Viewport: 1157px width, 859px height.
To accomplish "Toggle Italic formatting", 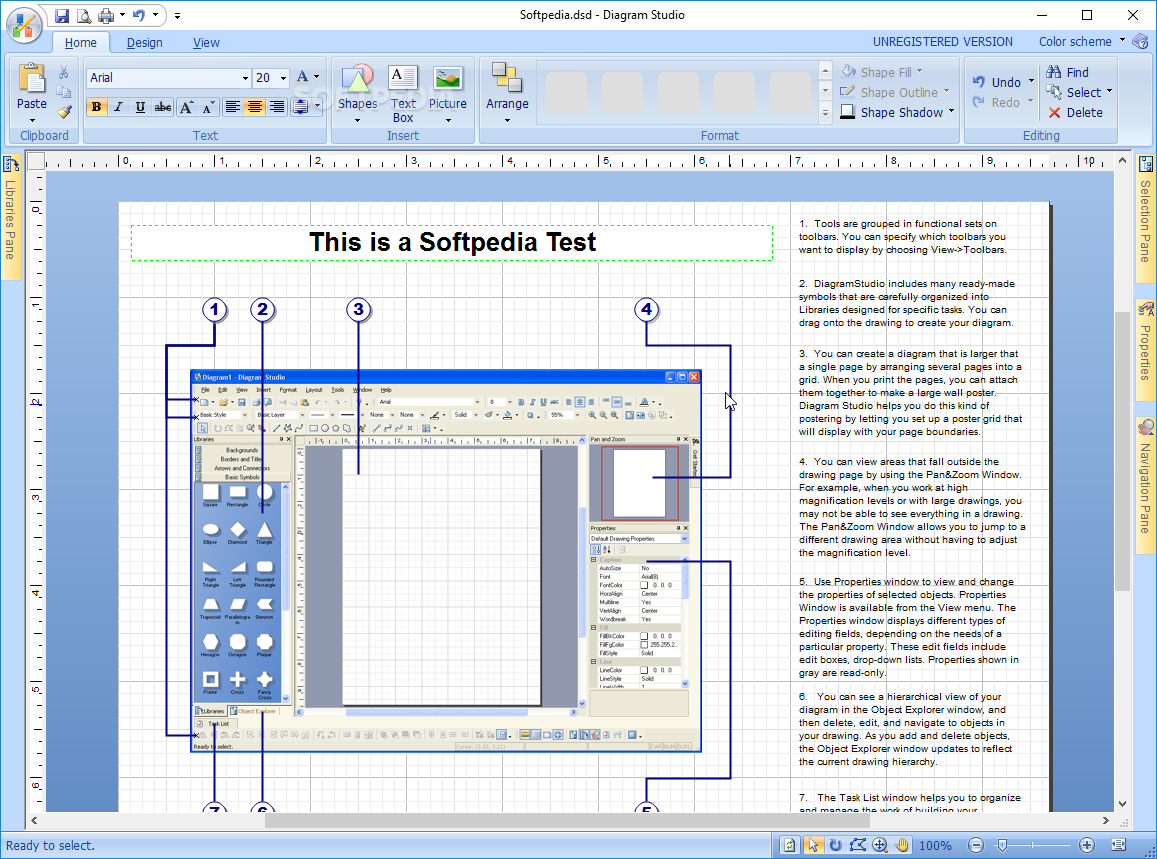I will pyautogui.click(x=118, y=107).
